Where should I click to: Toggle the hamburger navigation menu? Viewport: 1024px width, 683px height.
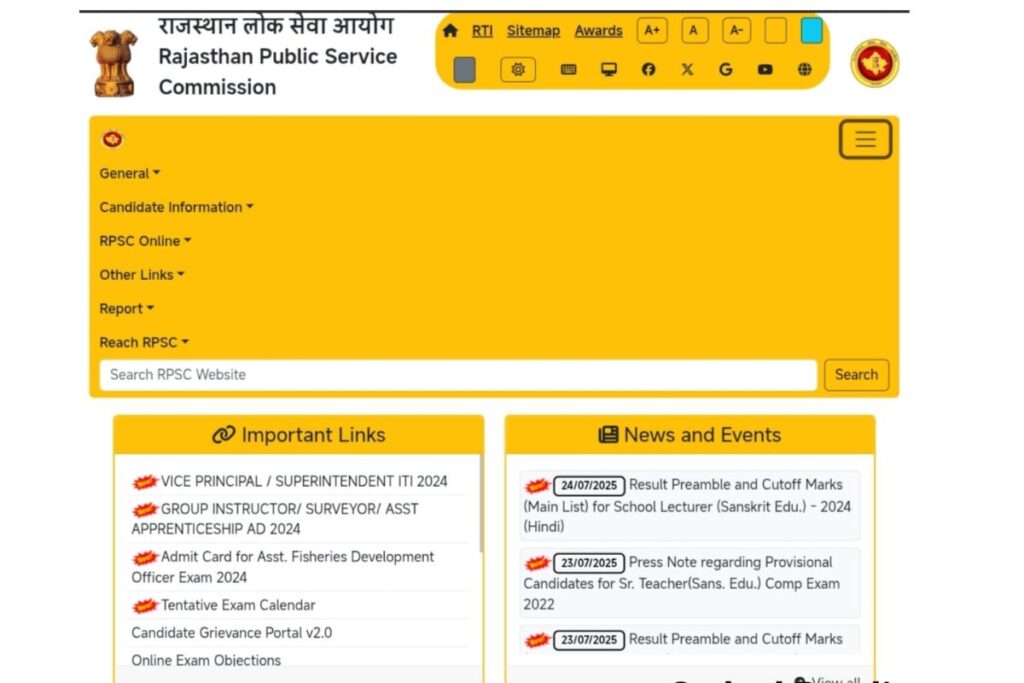point(865,139)
